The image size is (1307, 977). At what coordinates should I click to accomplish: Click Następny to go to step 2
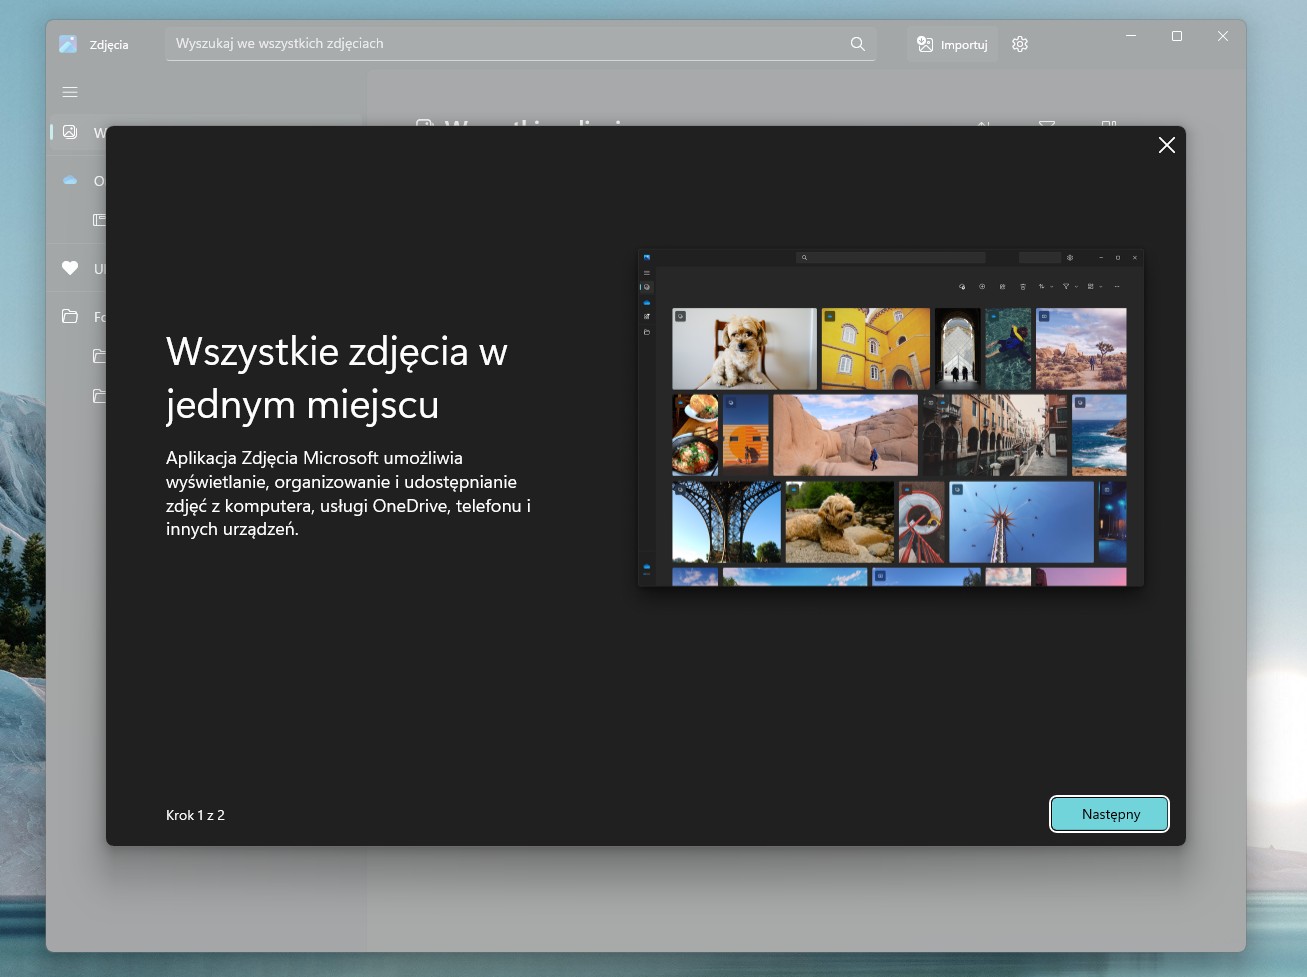pyautogui.click(x=1109, y=814)
